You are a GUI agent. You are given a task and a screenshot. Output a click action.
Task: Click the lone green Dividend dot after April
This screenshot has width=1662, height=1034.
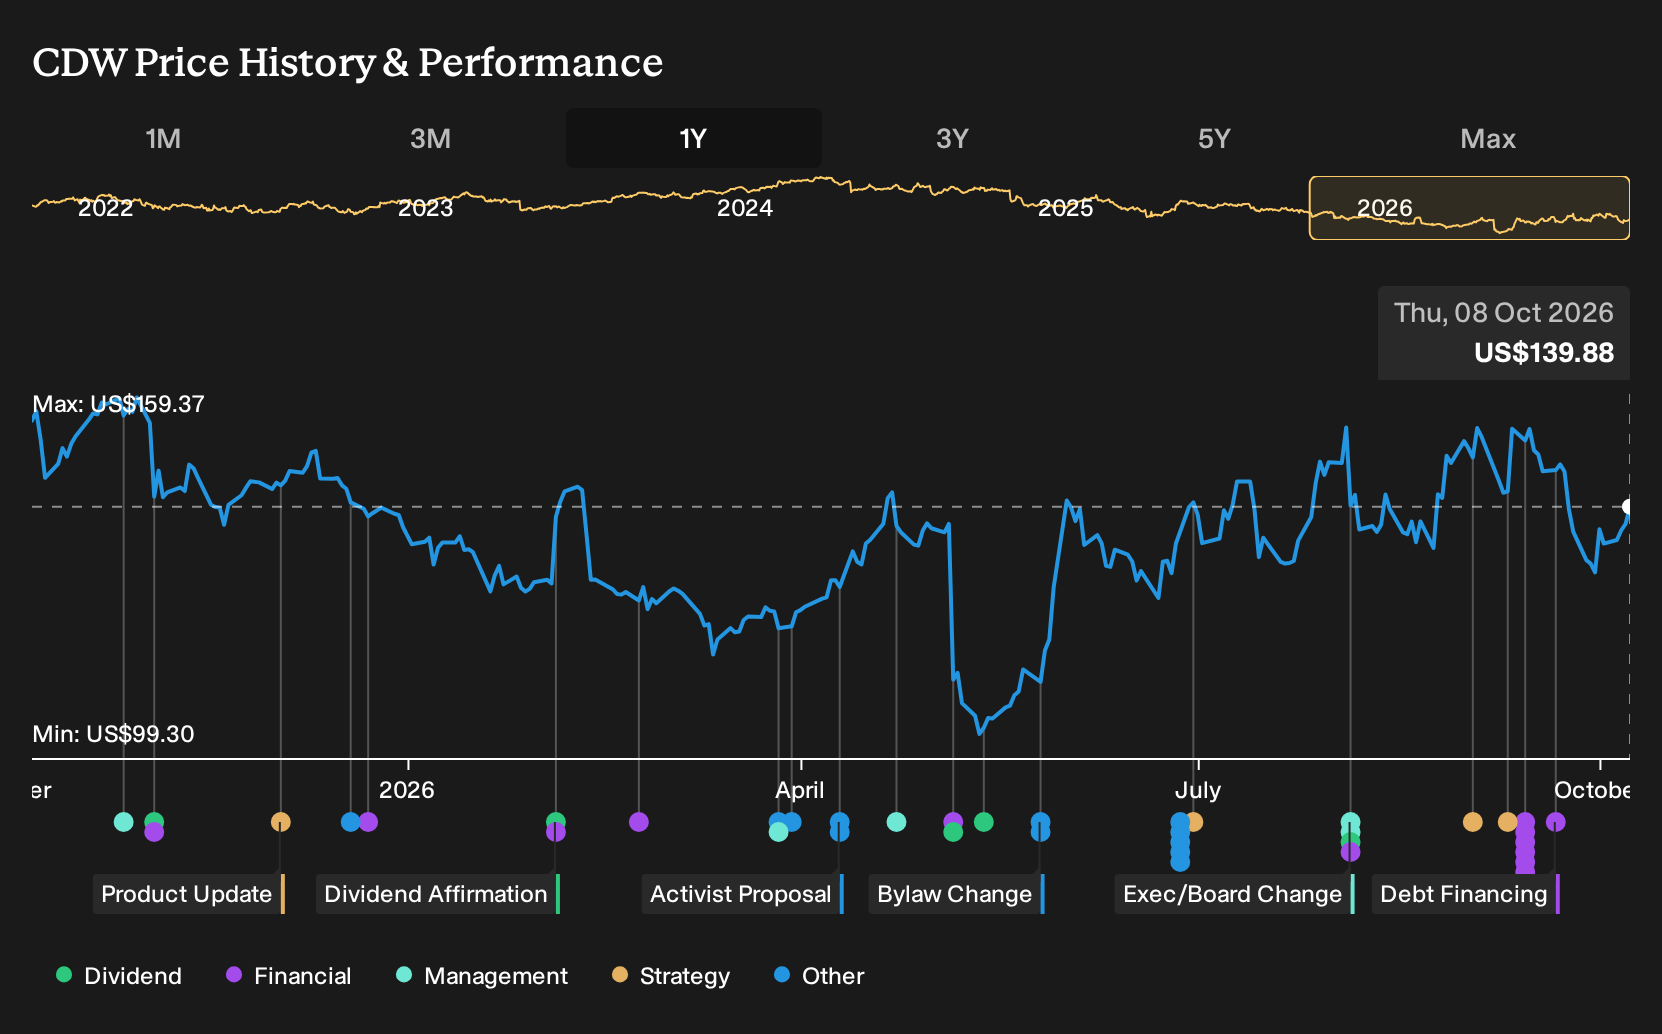coord(984,822)
